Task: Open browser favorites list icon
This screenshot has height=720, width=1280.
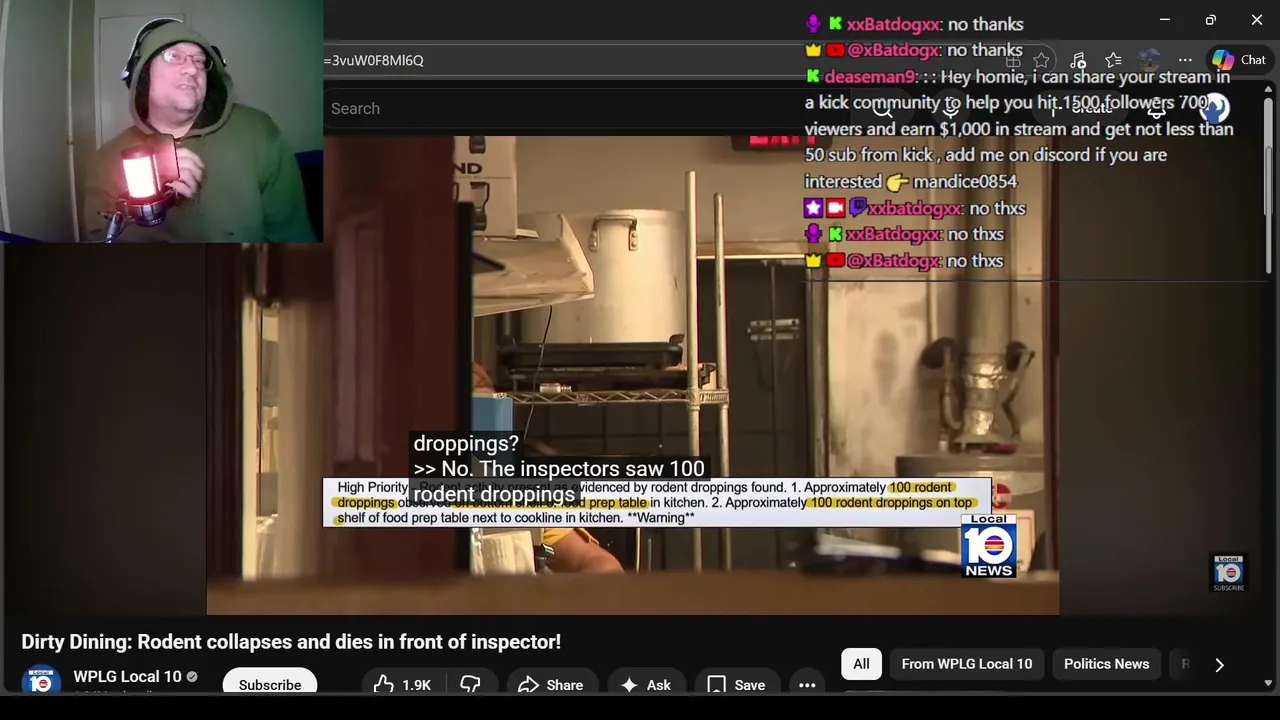Action: point(1113,60)
